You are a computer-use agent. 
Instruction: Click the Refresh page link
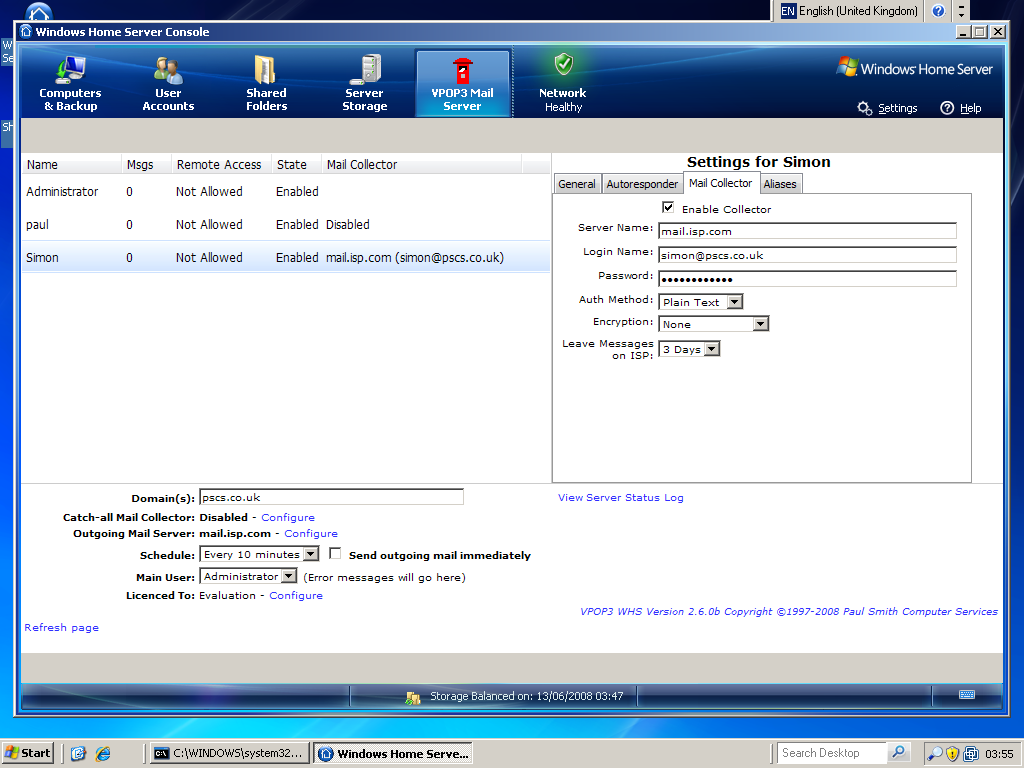[x=61, y=628]
